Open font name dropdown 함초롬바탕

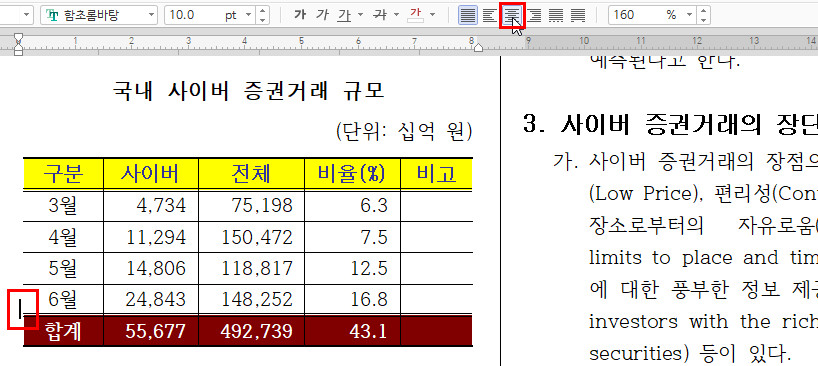click(x=99, y=15)
